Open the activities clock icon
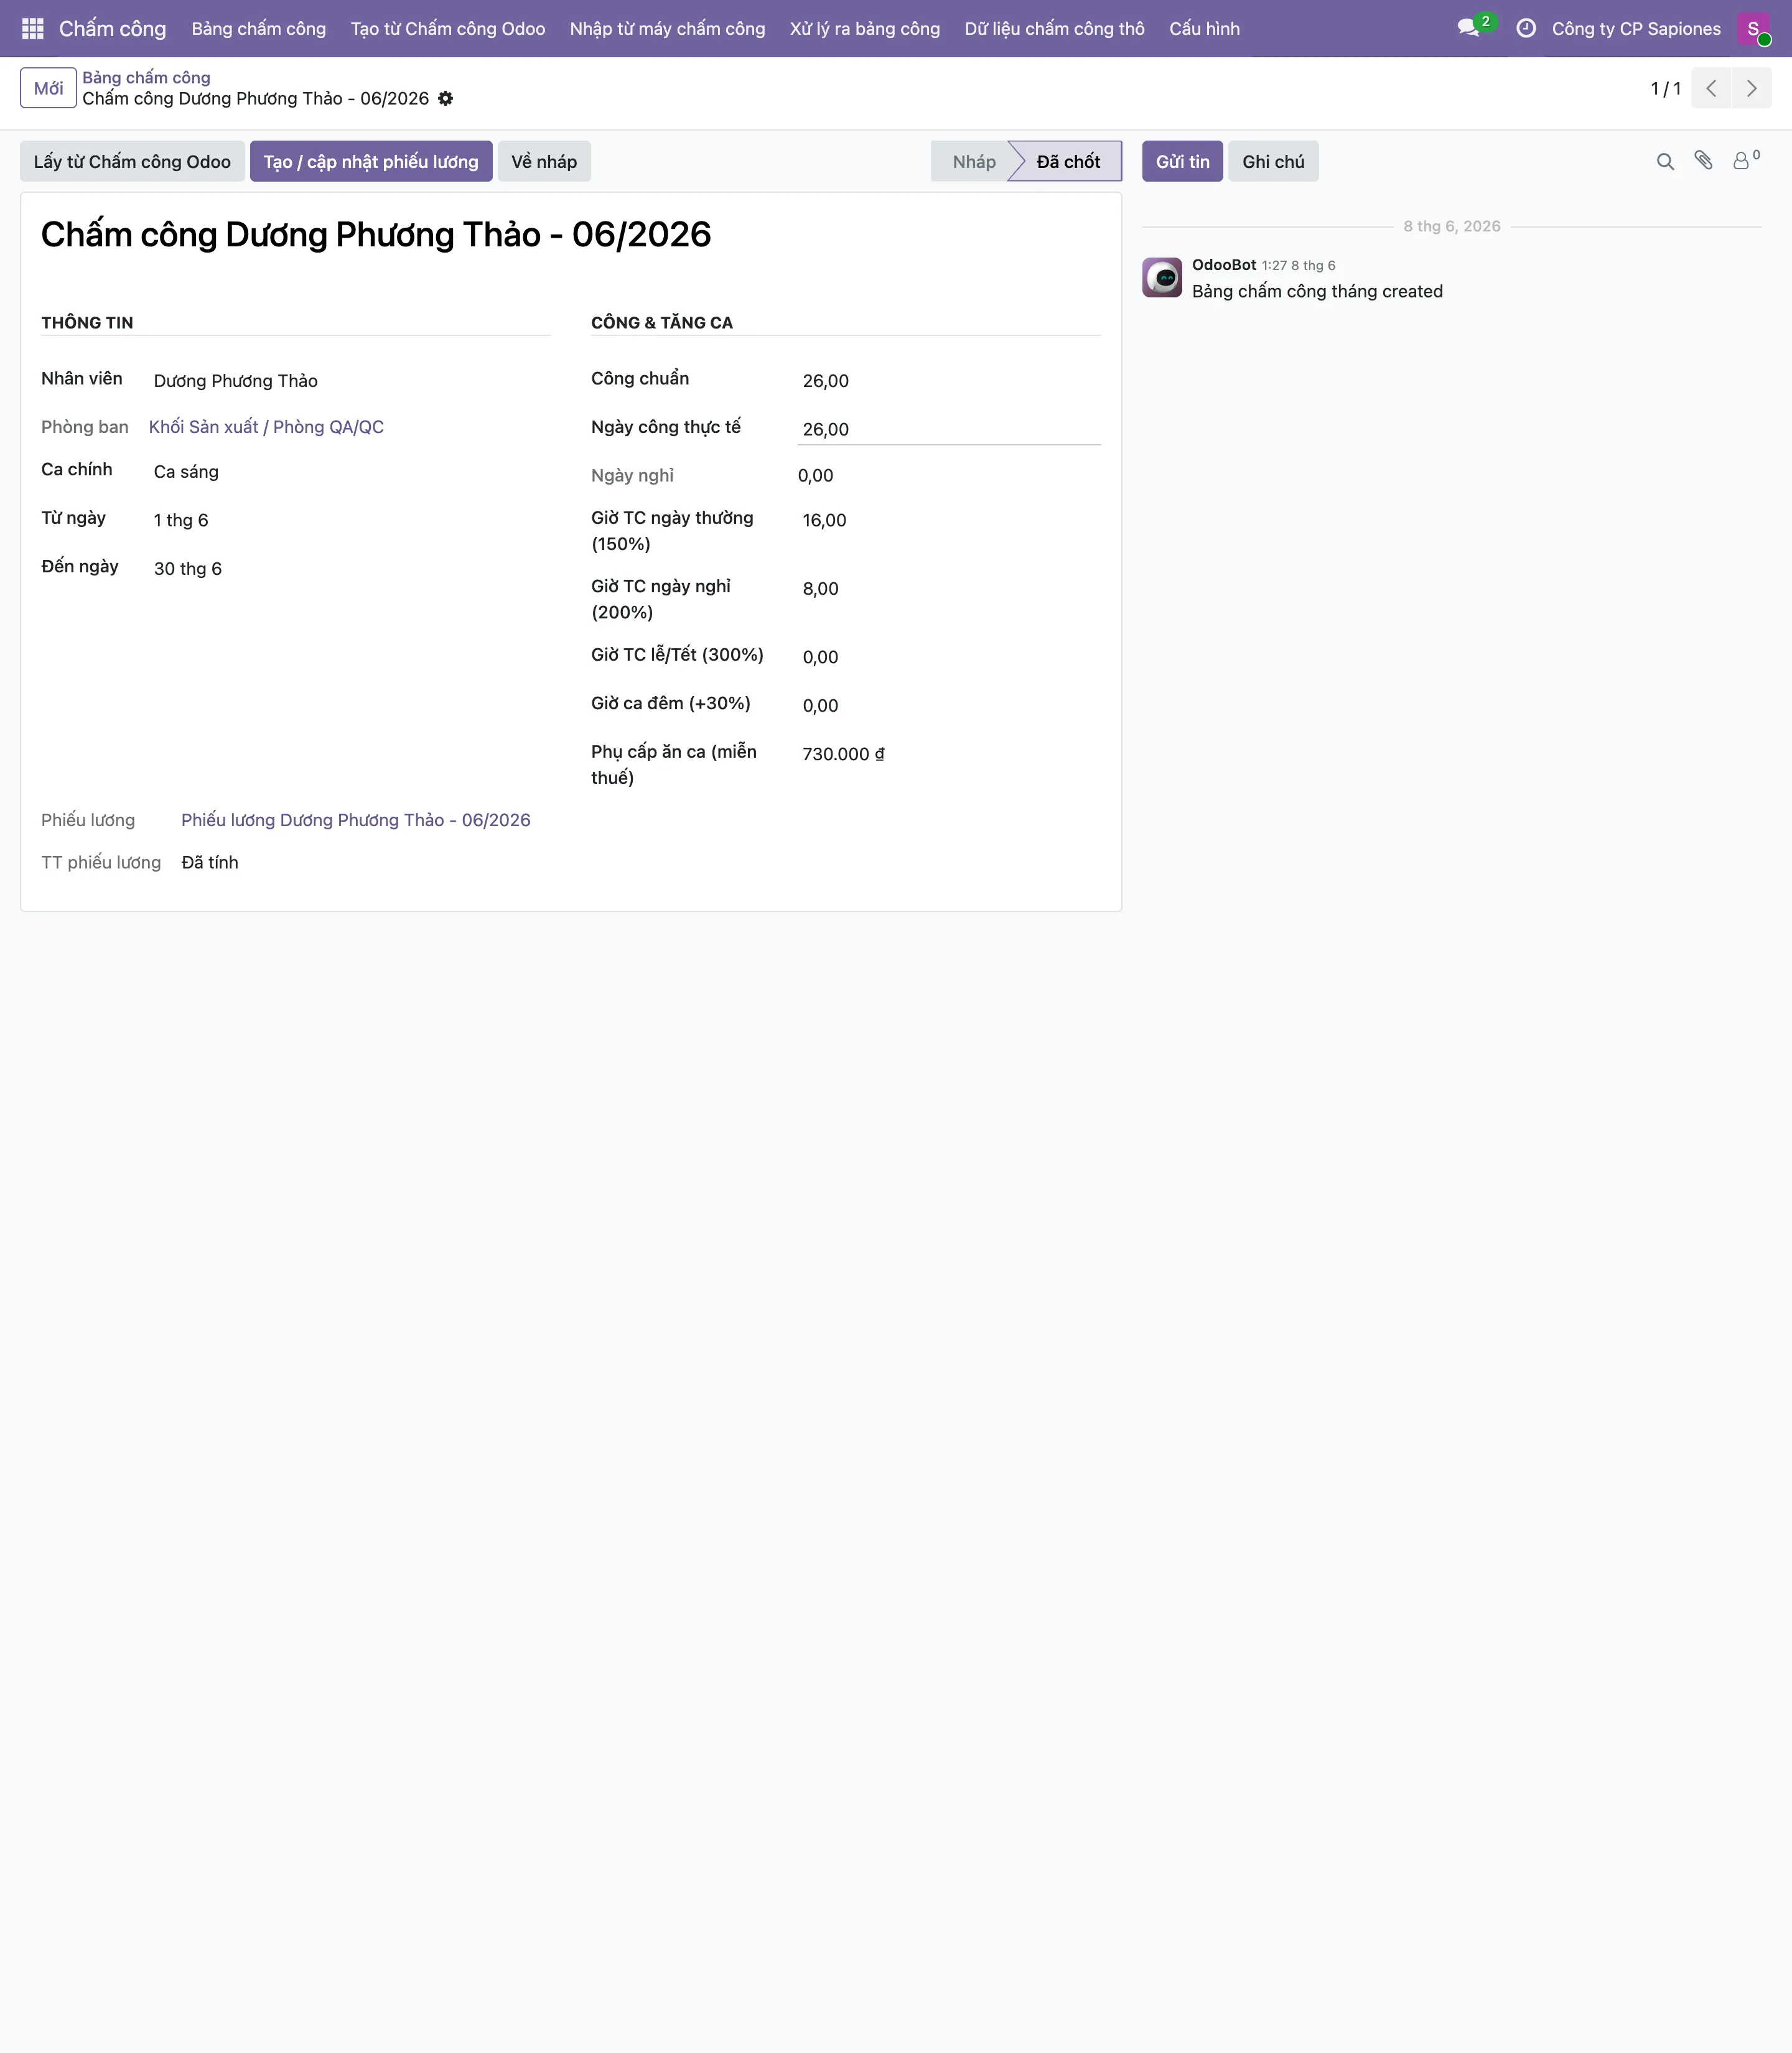 click(1526, 28)
